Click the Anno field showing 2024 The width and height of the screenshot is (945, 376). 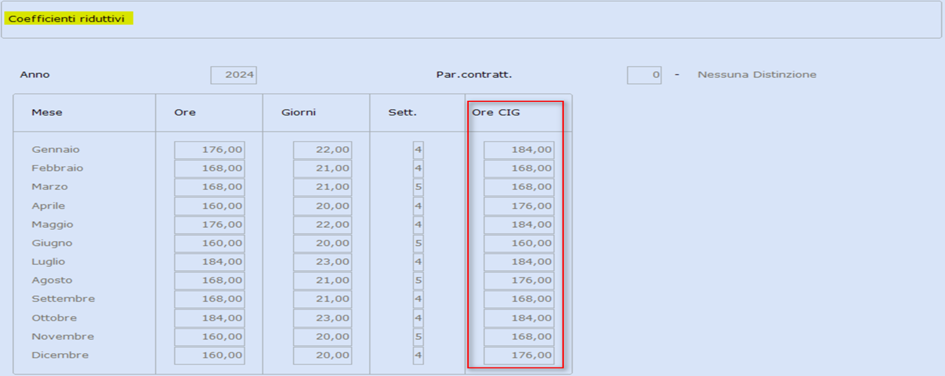[234, 75]
